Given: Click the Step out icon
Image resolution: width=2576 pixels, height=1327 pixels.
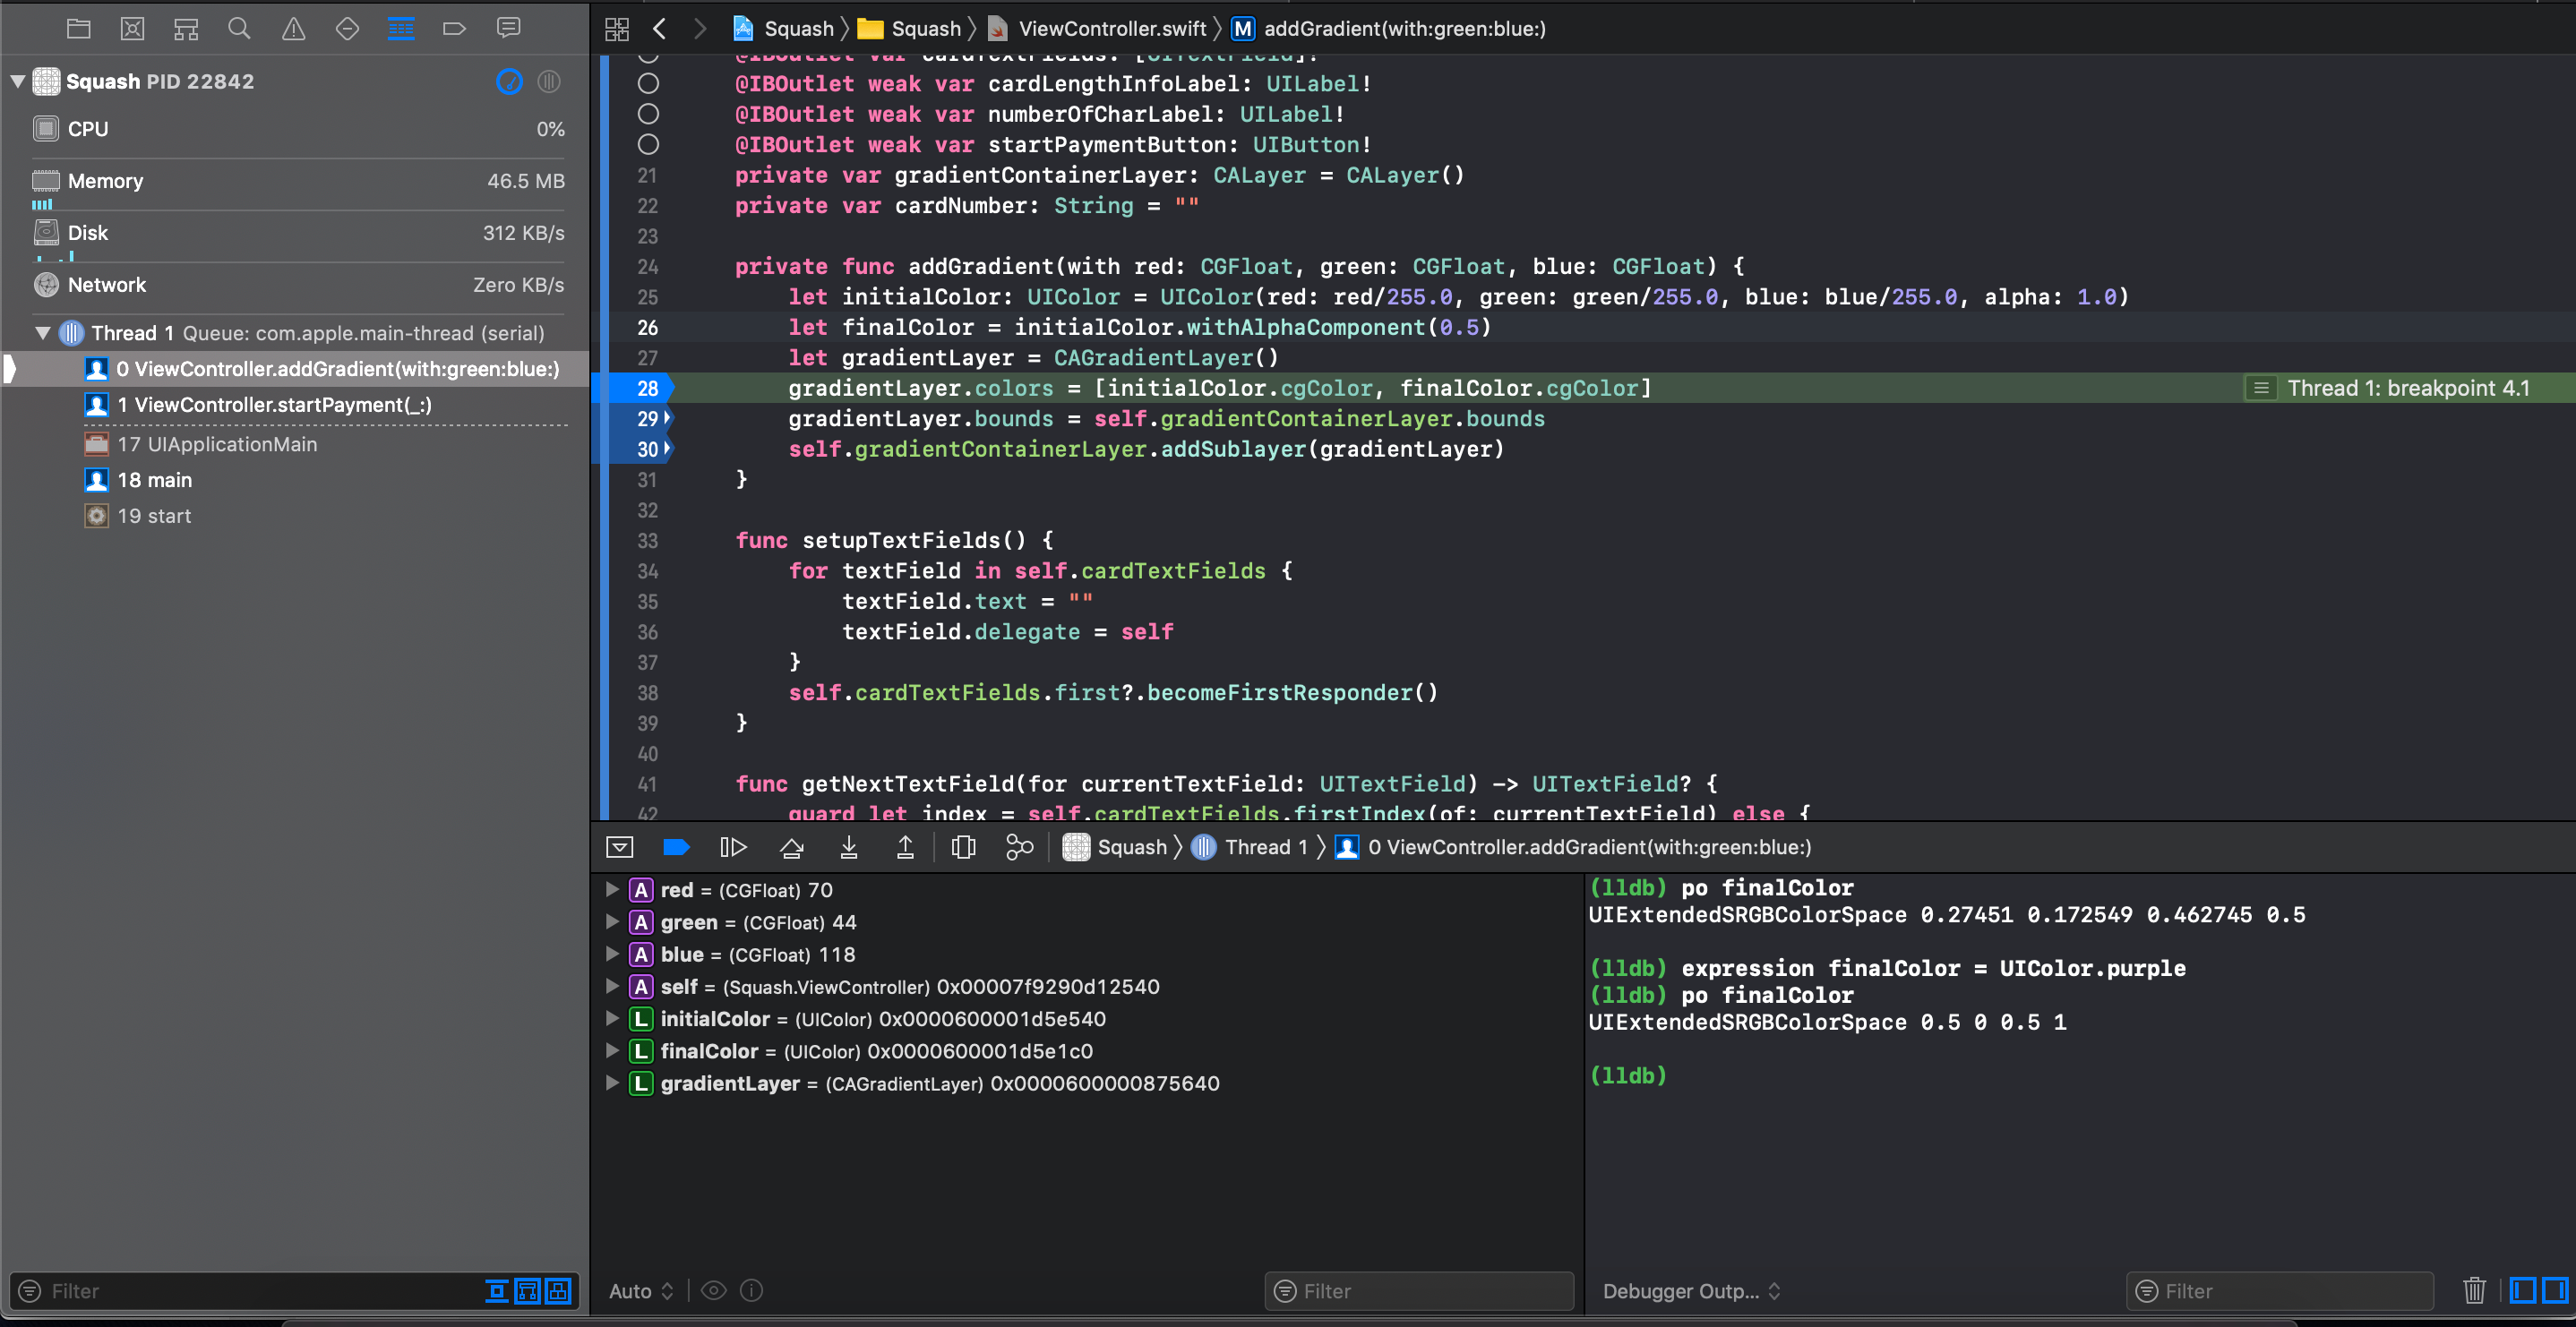Looking at the screenshot, I should (x=905, y=847).
